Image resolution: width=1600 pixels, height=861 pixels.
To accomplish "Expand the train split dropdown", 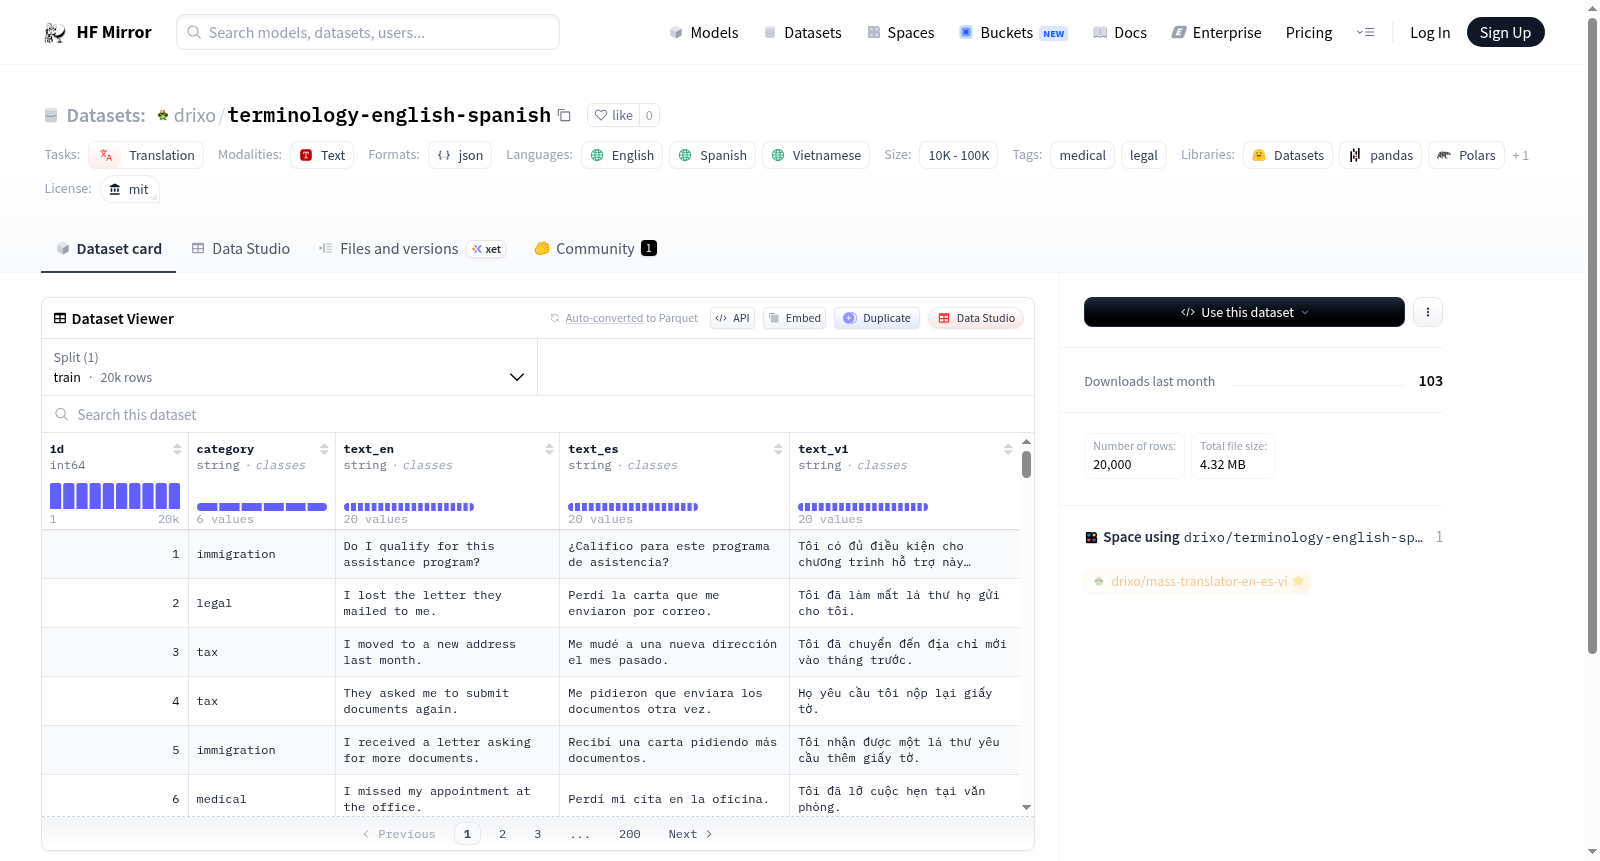I will (x=290, y=367).
